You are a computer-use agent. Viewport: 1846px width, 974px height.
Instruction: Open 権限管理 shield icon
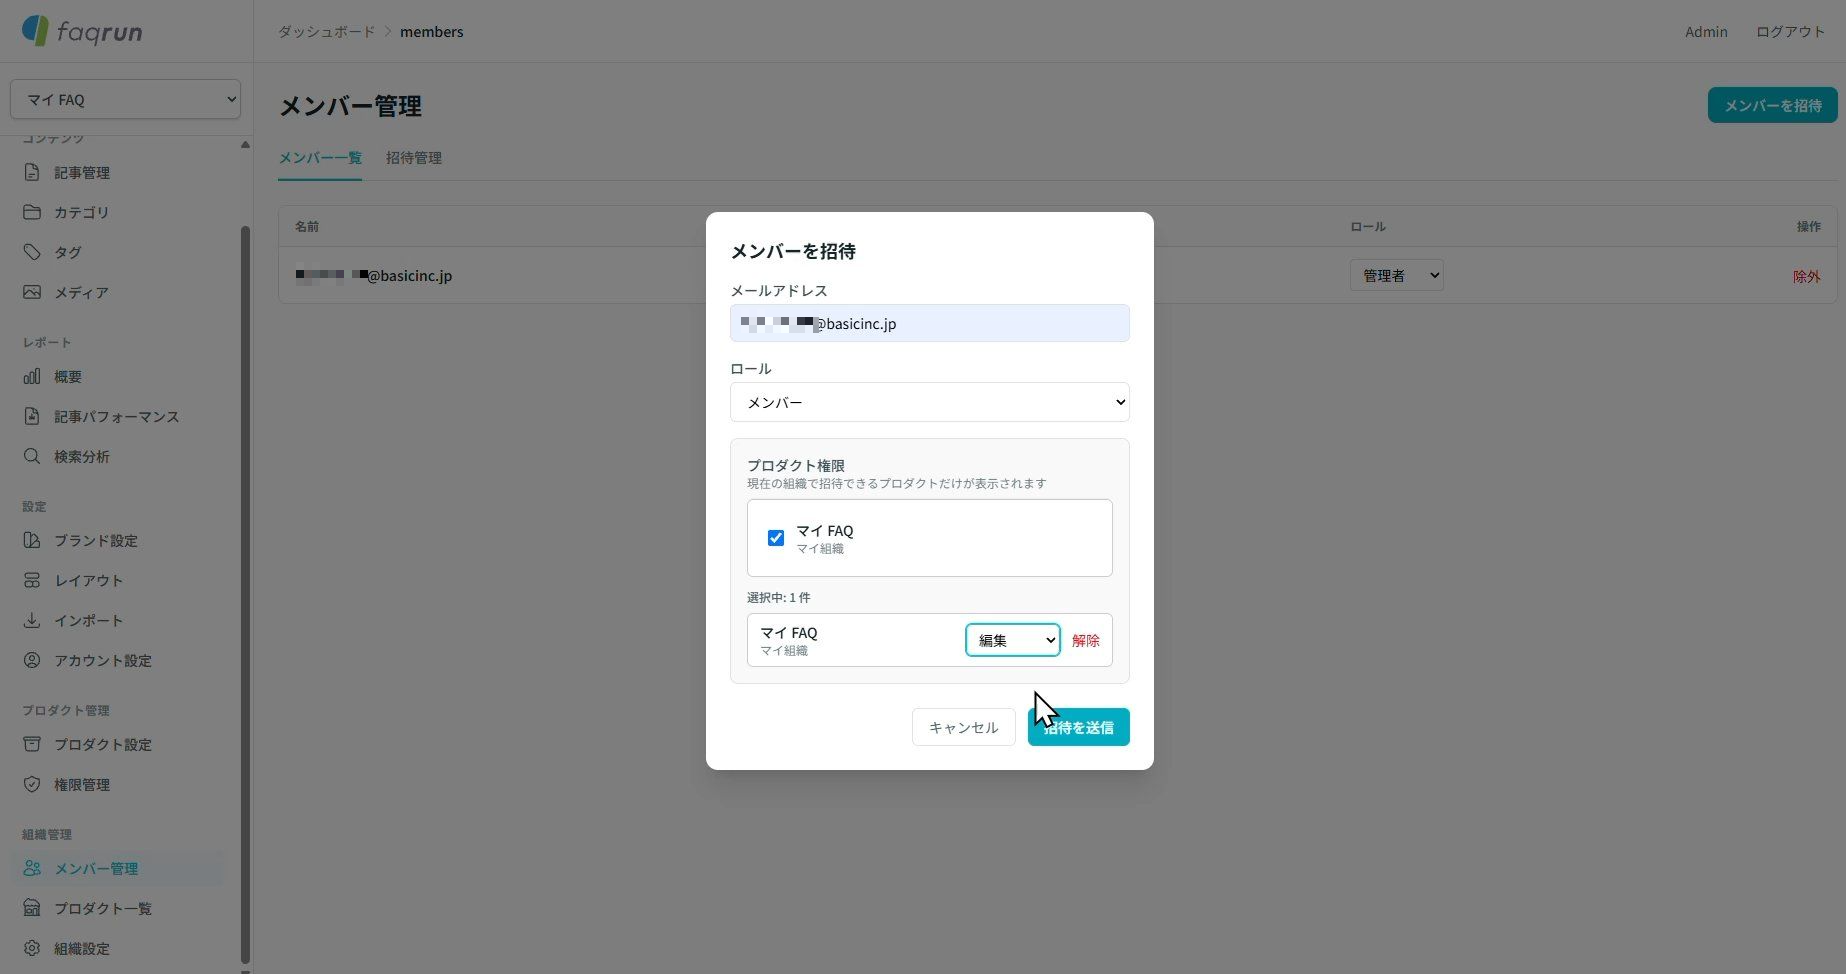point(32,784)
